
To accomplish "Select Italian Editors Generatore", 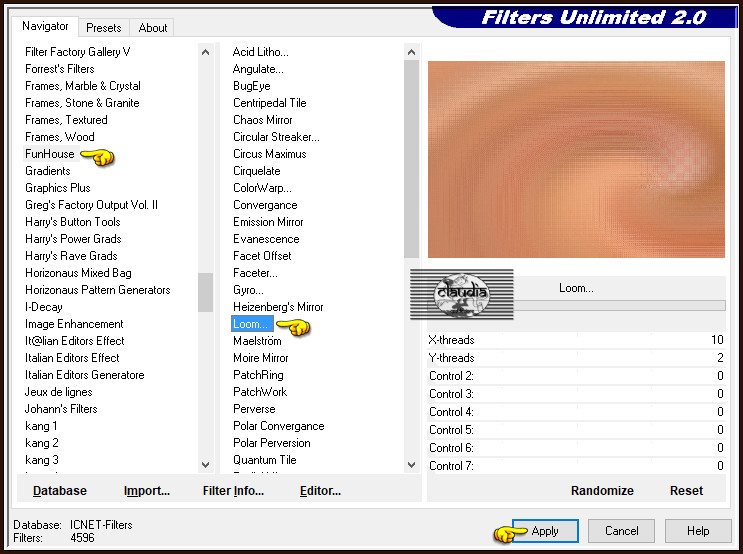I will click(84, 375).
